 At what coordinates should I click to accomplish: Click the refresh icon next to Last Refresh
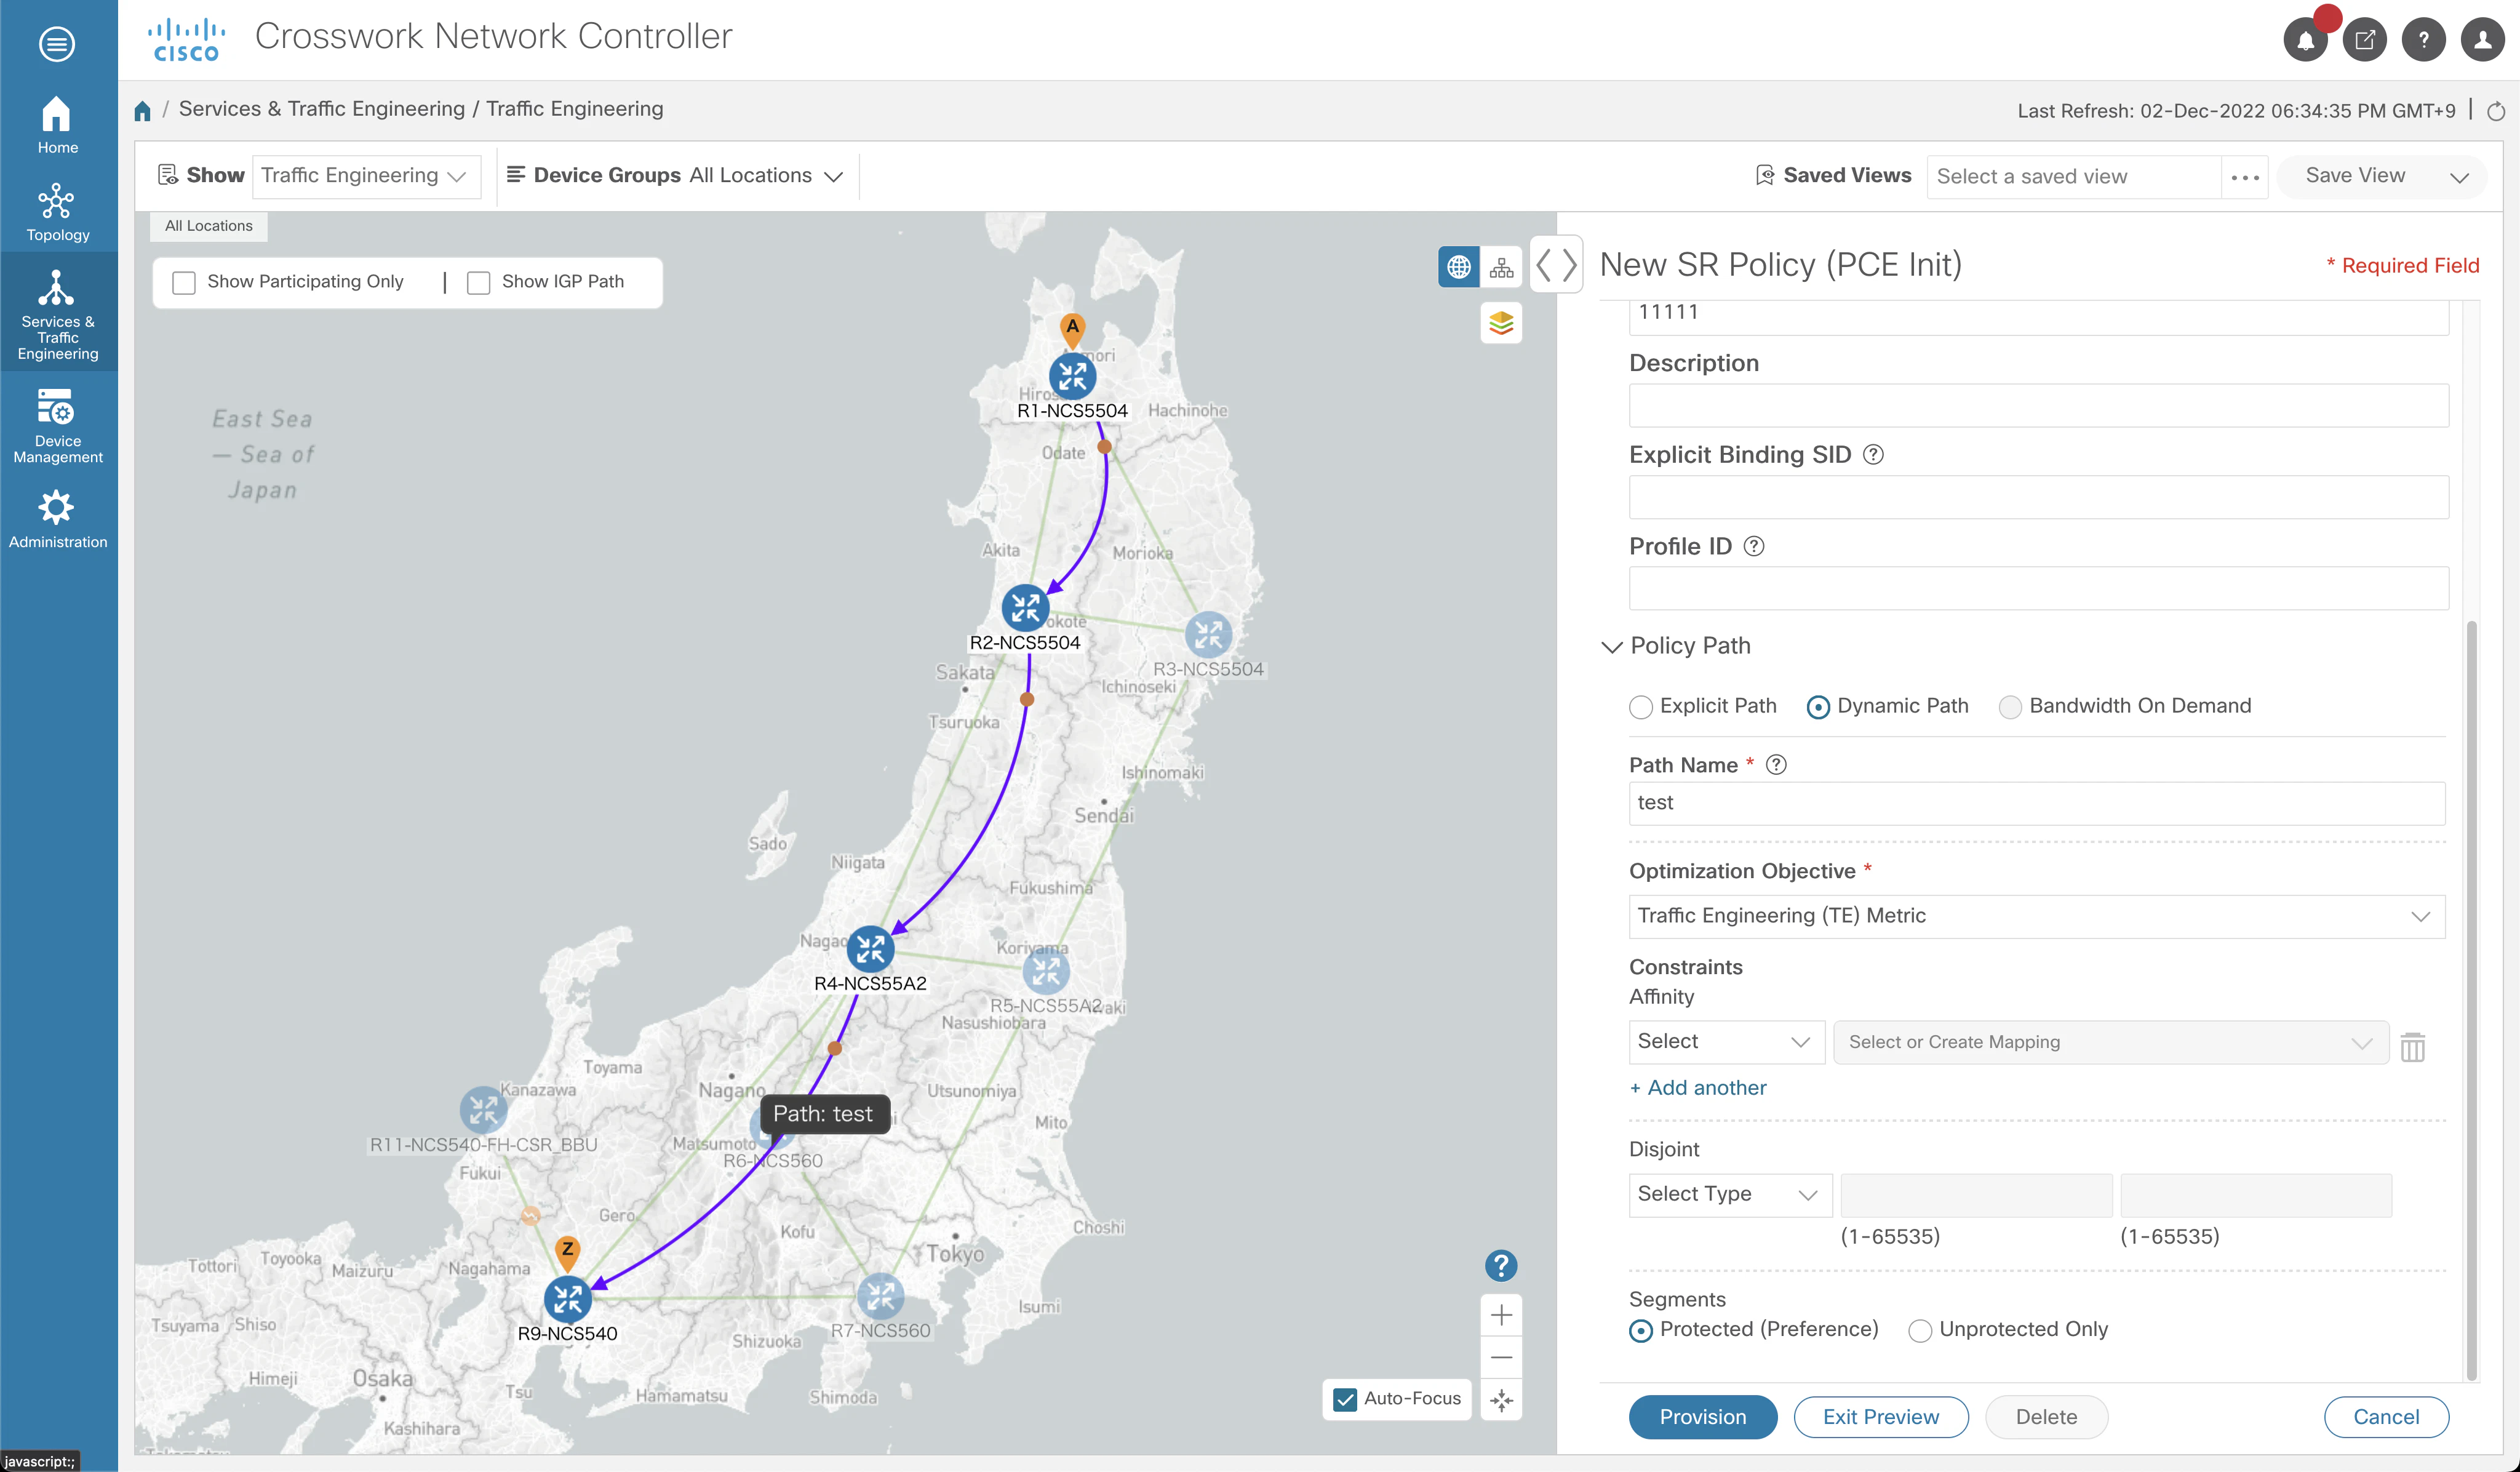(x=2495, y=111)
